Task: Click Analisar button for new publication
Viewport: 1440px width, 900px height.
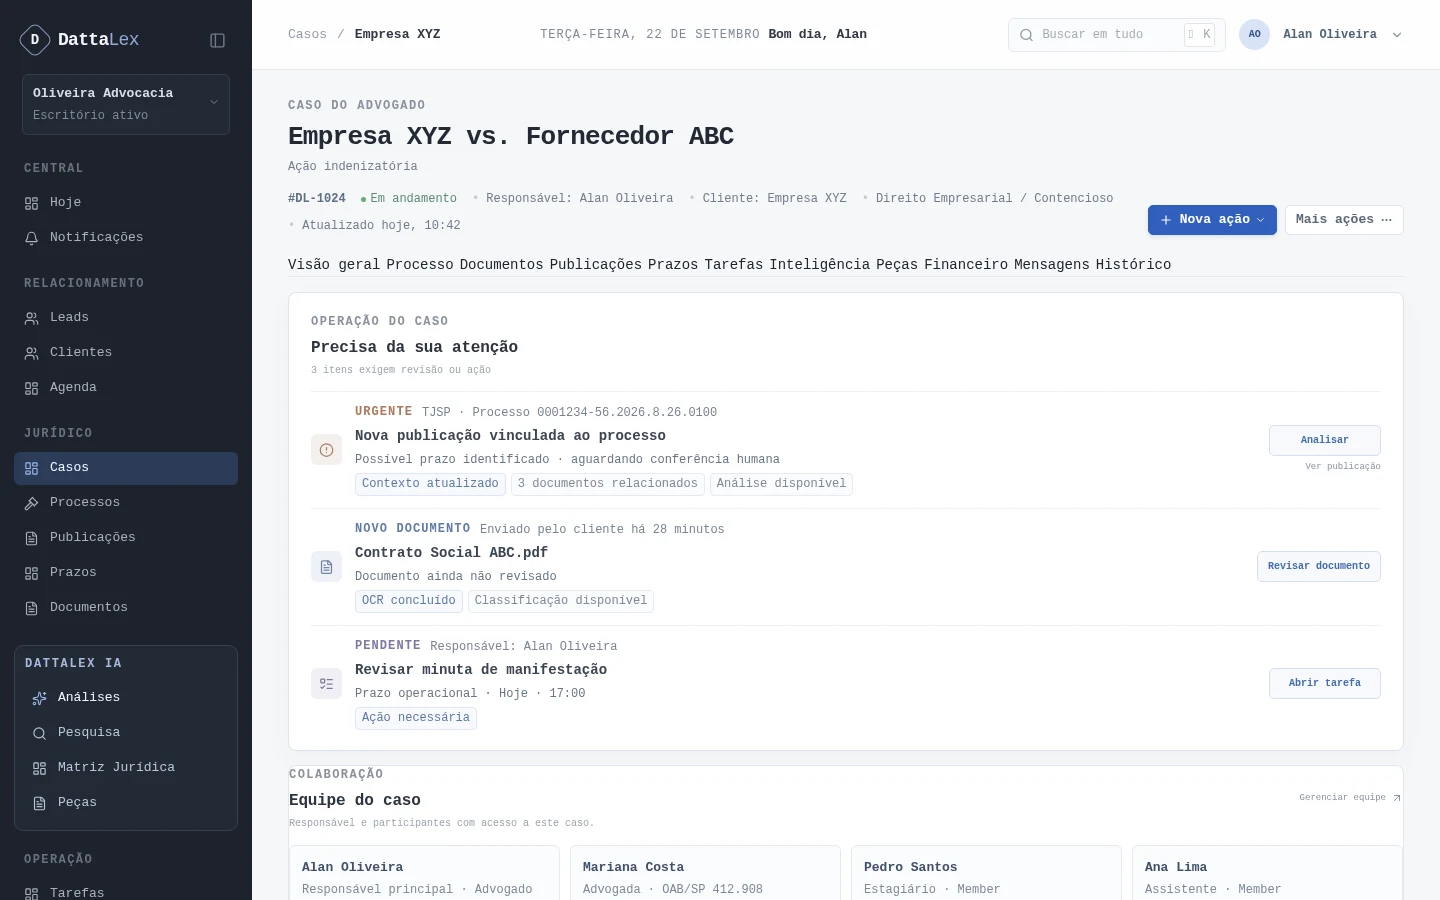Action: pyautogui.click(x=1325, y=440)
